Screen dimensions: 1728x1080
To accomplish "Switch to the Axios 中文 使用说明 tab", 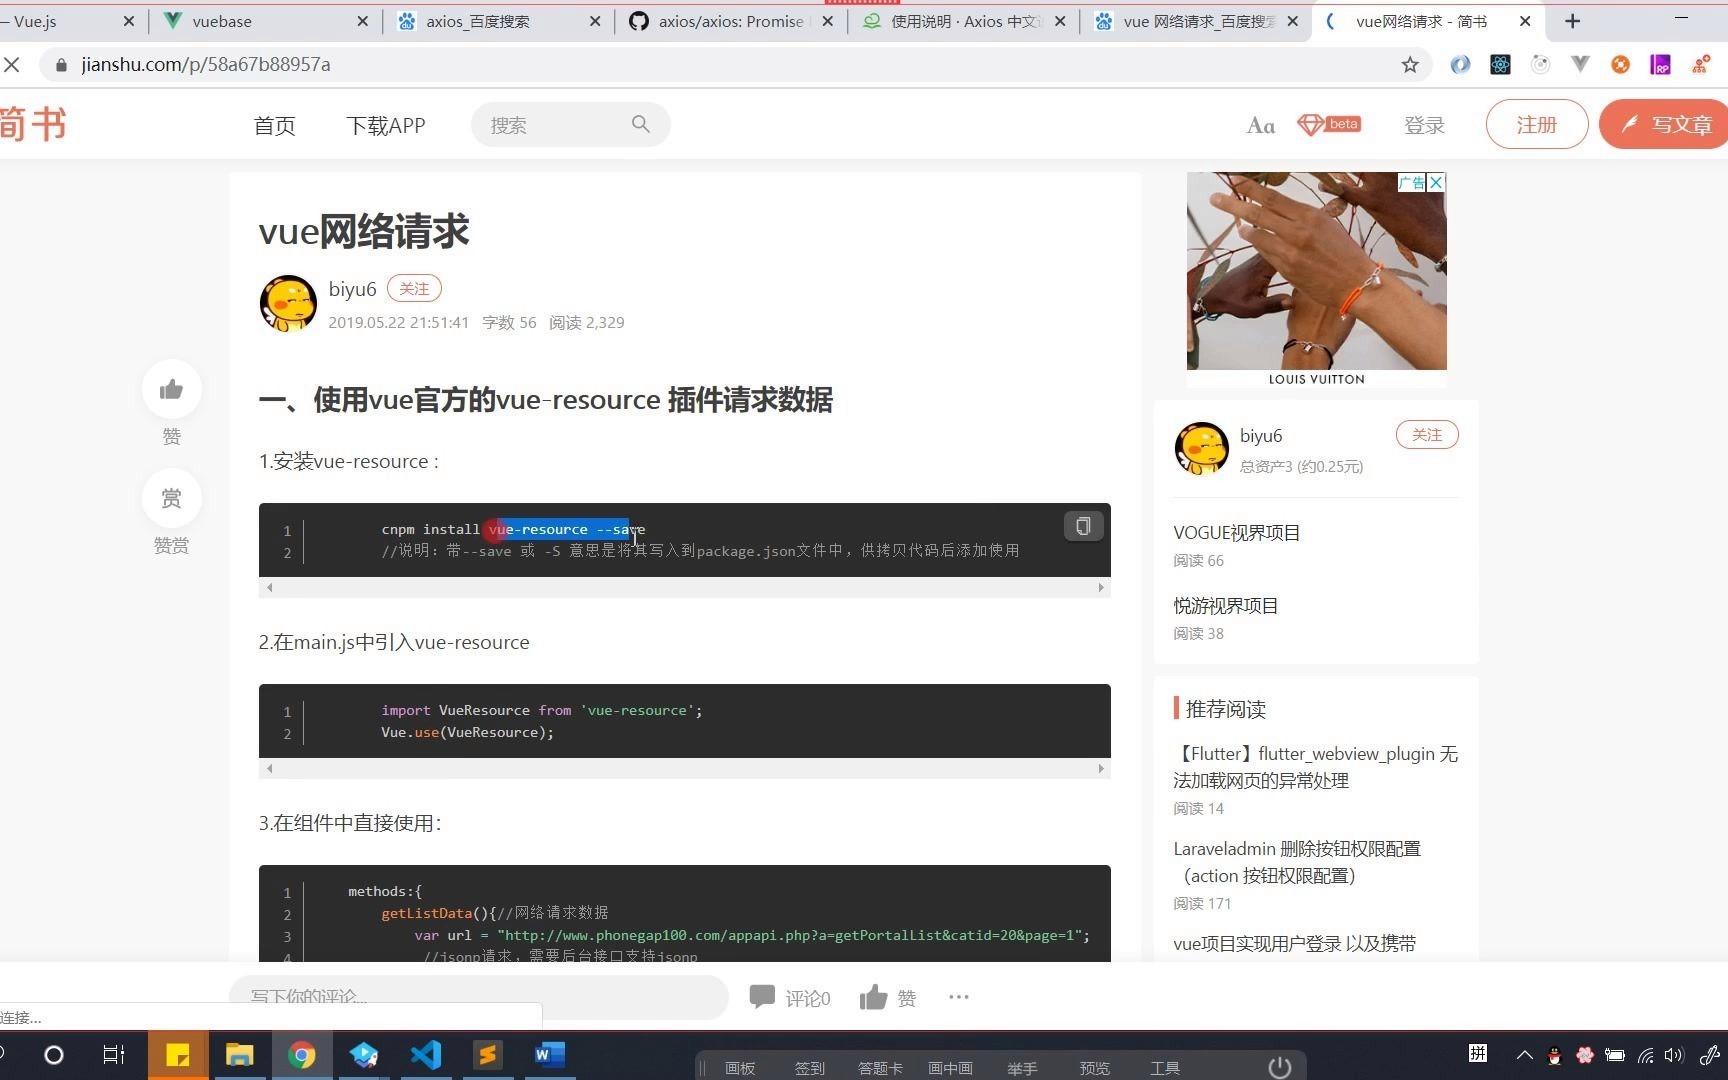I will point(965,21).
